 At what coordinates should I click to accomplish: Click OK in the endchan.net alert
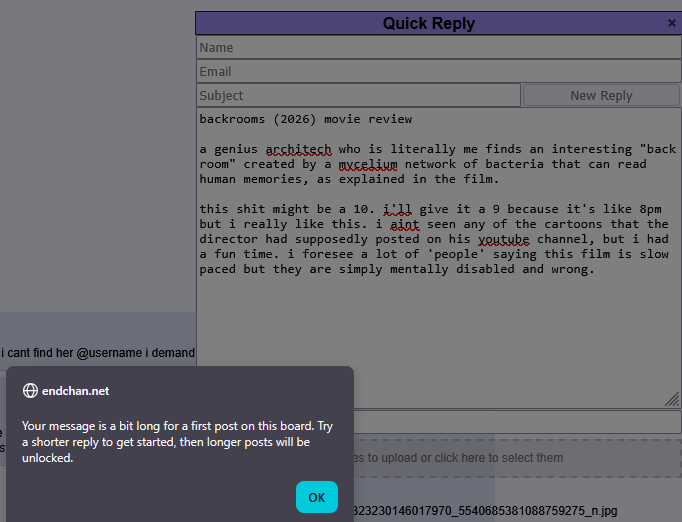coord(317,497)
